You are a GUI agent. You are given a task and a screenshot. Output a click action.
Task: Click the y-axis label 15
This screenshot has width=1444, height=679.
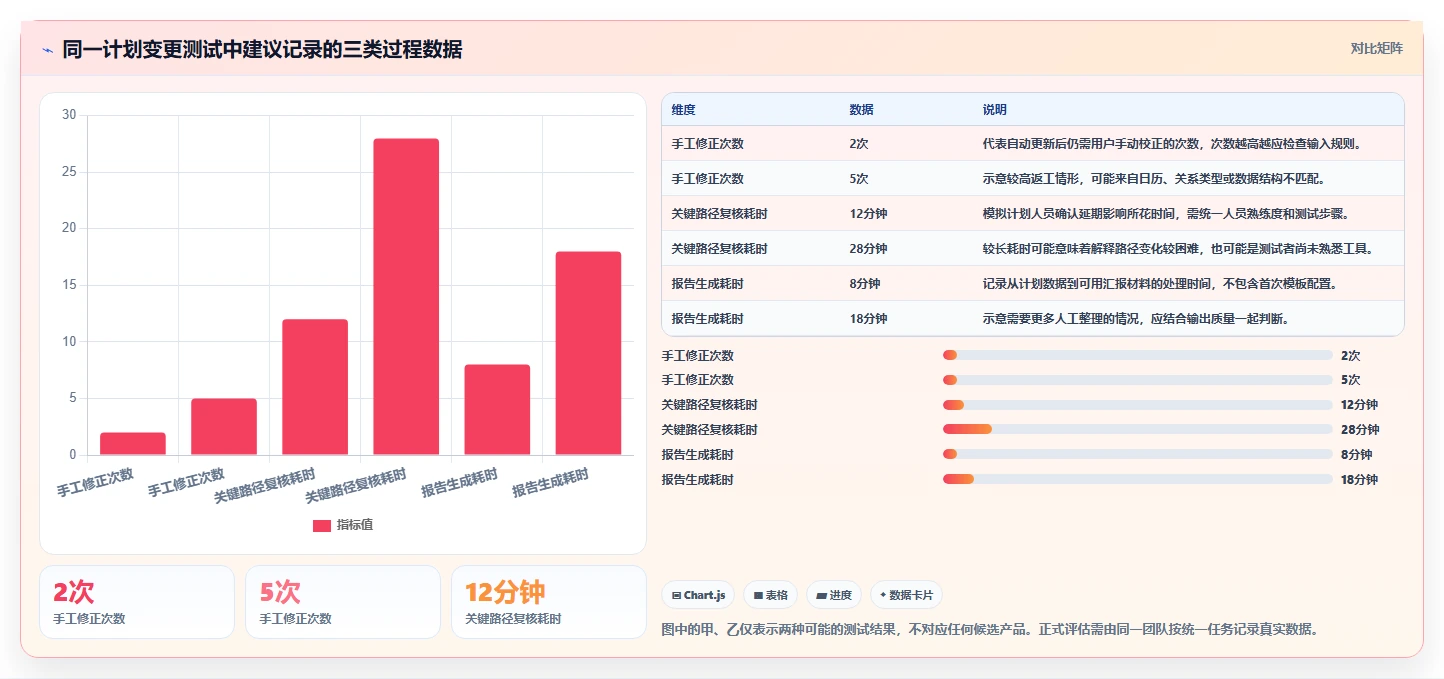point(69,285)
